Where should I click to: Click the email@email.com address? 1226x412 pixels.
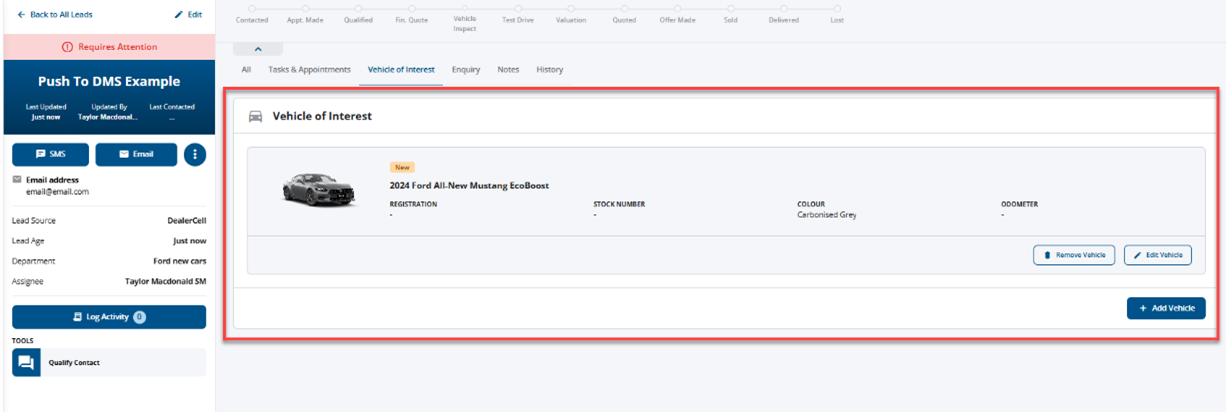(x=57, y=191)
